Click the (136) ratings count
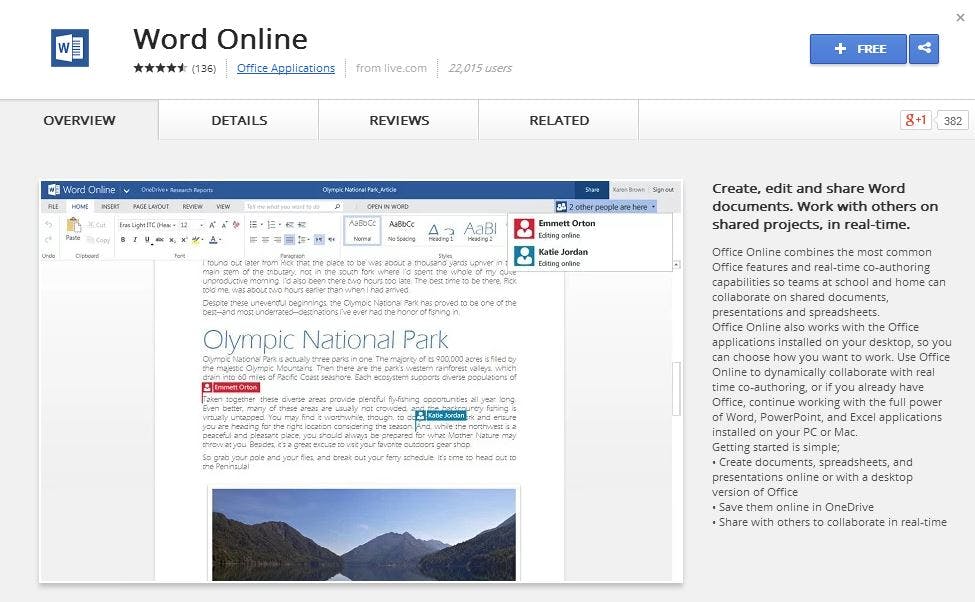The image size is (975, 602). point(204,68)
